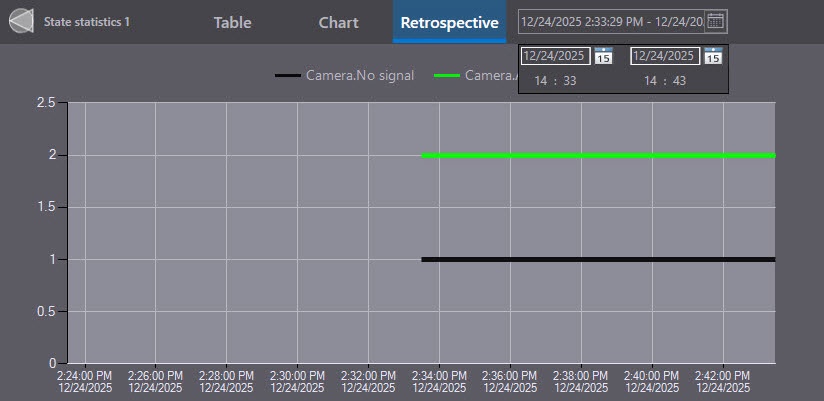Click the date range text field
Image resolution: width=824 pixels, height=401 pixels.
pos(611,21)
